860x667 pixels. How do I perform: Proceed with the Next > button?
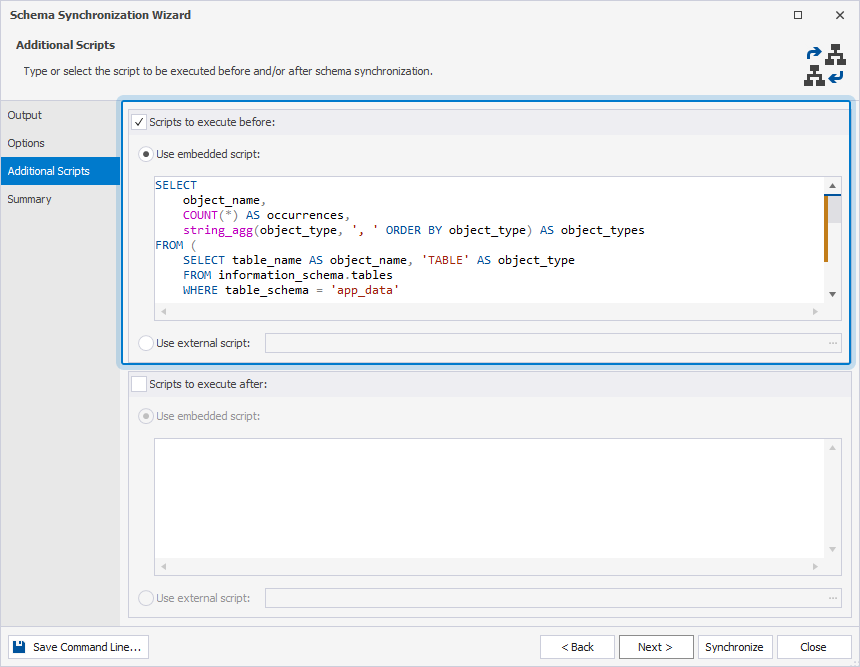(x=656, y=647)
